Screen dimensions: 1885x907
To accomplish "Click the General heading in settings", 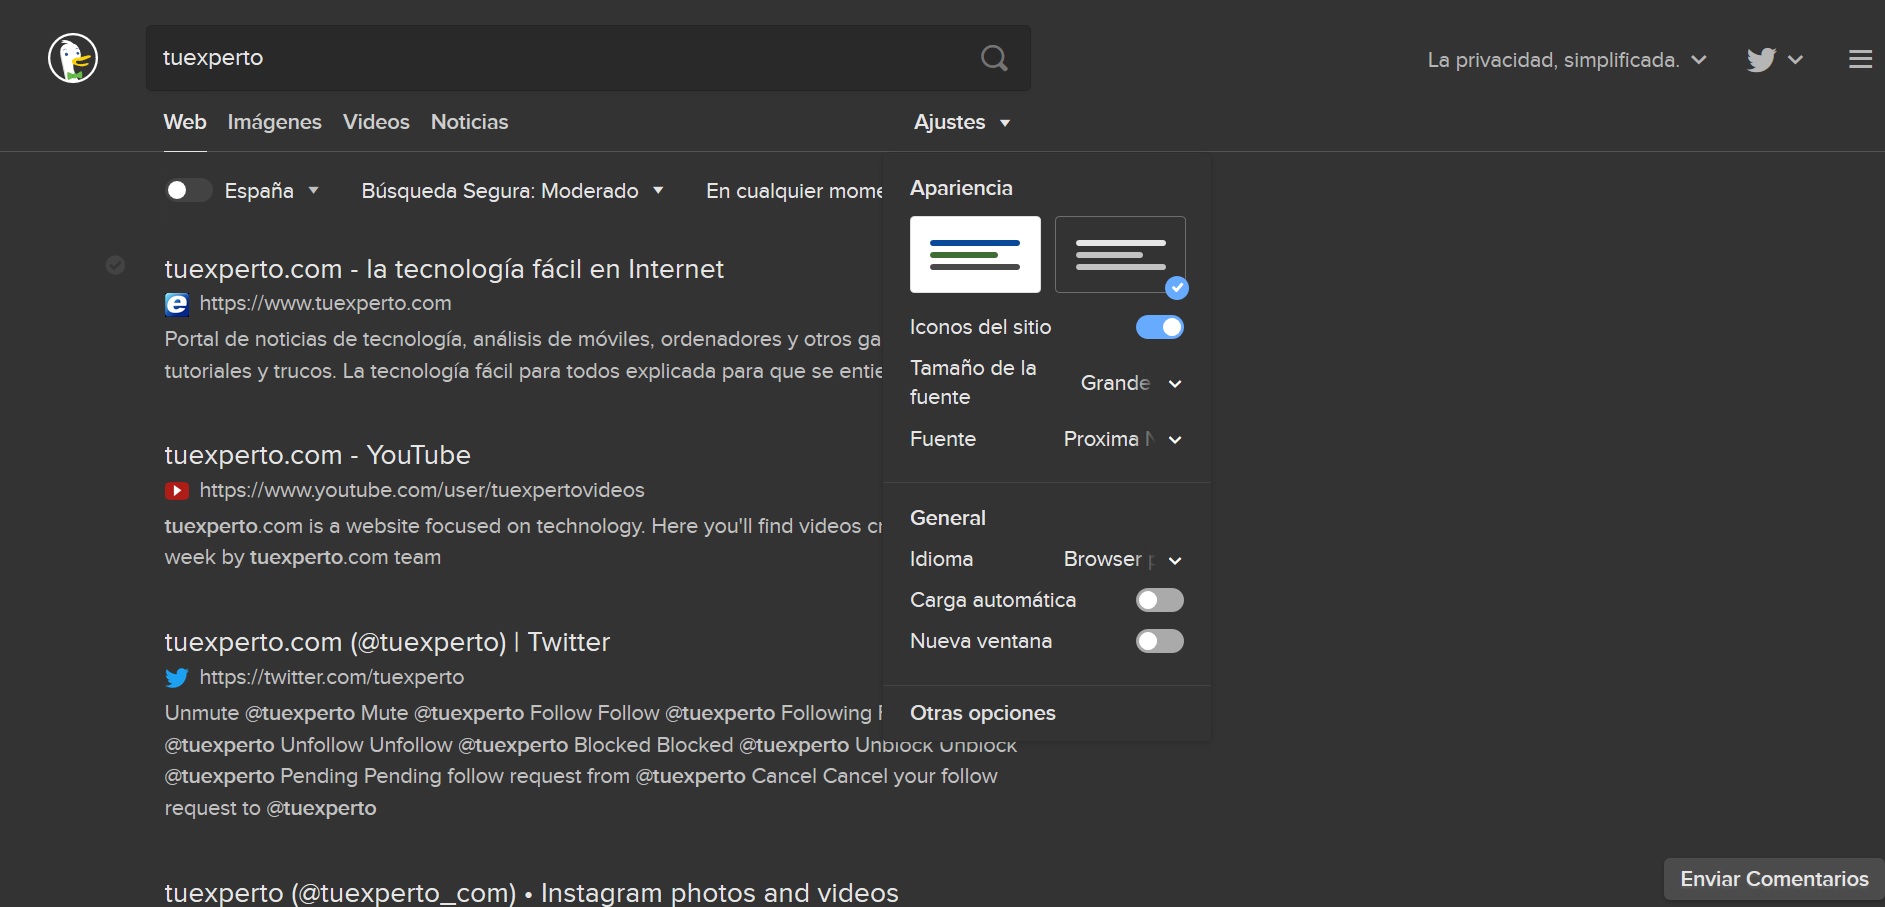I will (x=948, y=518).
